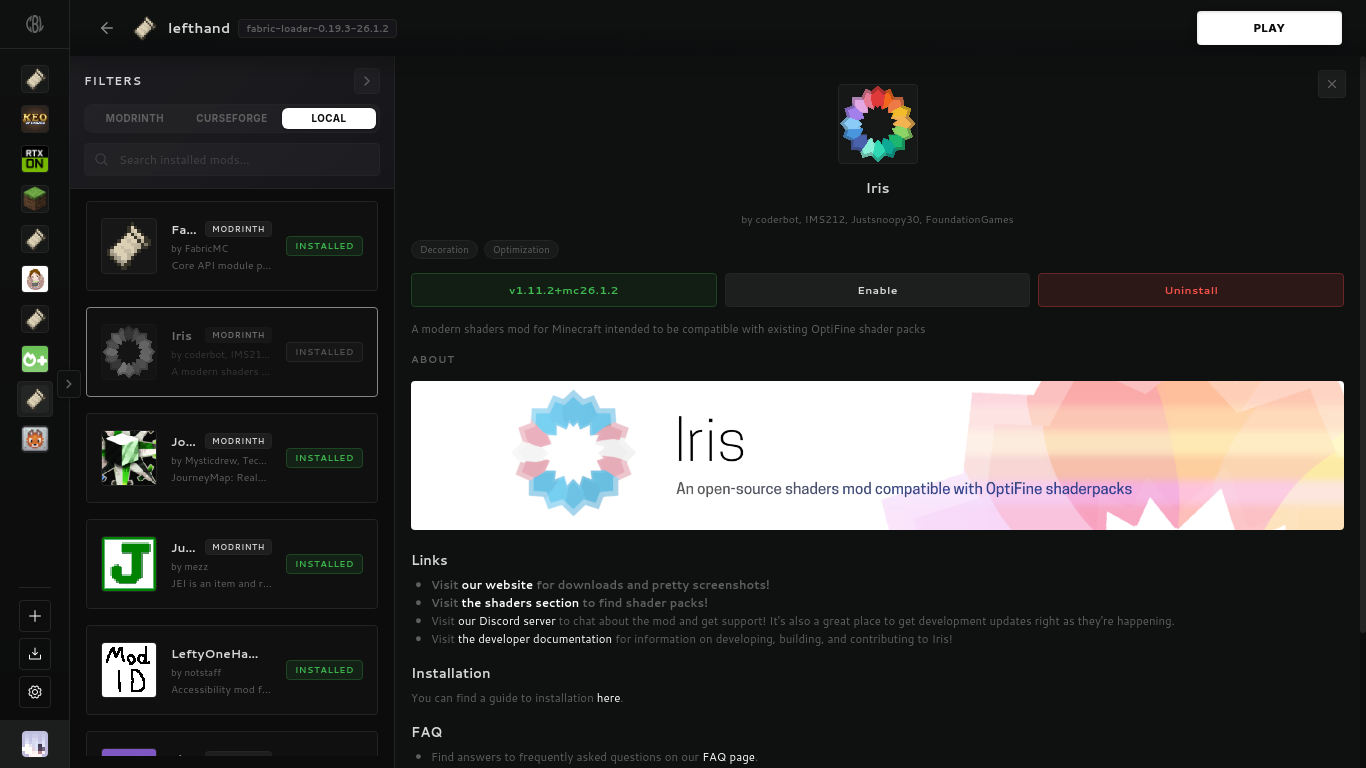This screenshot has width=1366, height=768.
Task: Click the lefthand instance name
Action: click(199, 28)
